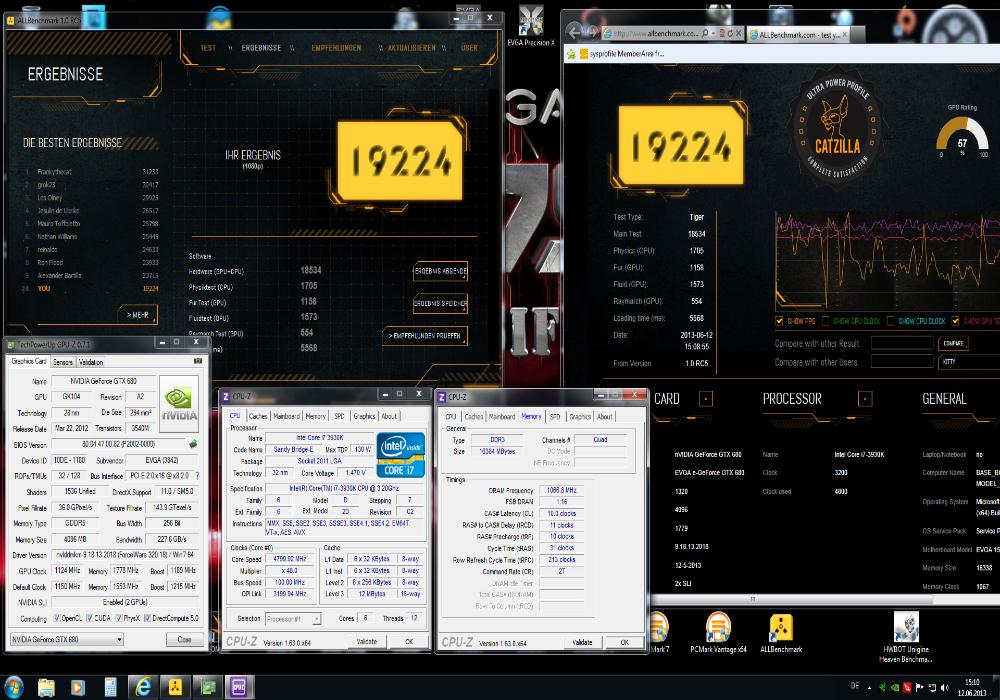Click the volume speaker tray icon
Screen dimensions: 1000x700
pos(945,687)
